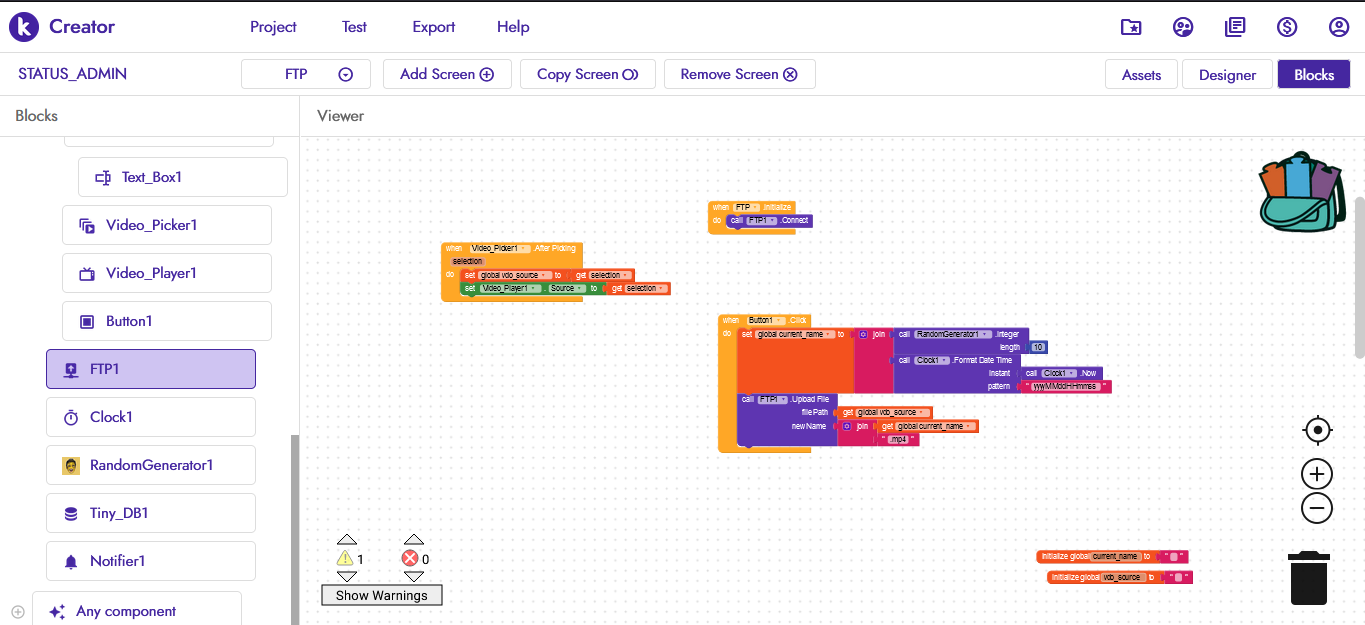
Task: Zoom in with the plus icon
Action: (x=1317, y=474)
